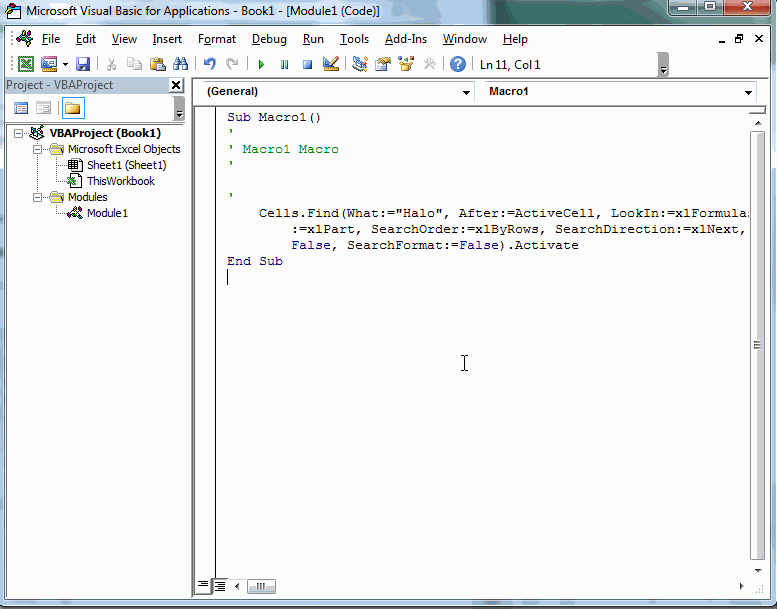Viewport: 777px width, 609px height.
Task: Click vertical scrollbar down arrow
Action: [x=758, y=570]
